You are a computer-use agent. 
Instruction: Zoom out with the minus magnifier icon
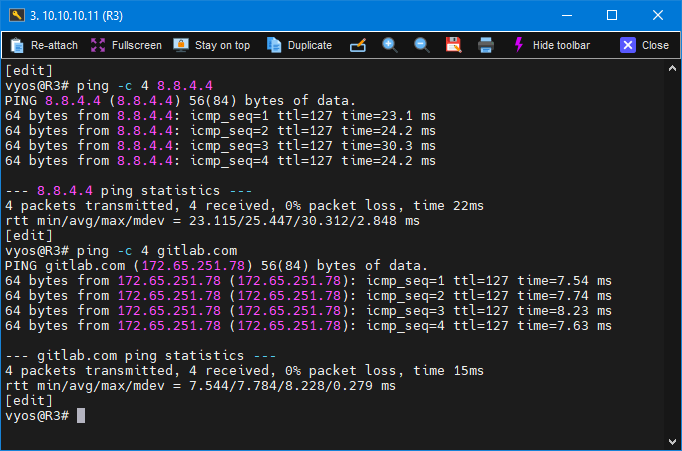(x=421, y=45)
